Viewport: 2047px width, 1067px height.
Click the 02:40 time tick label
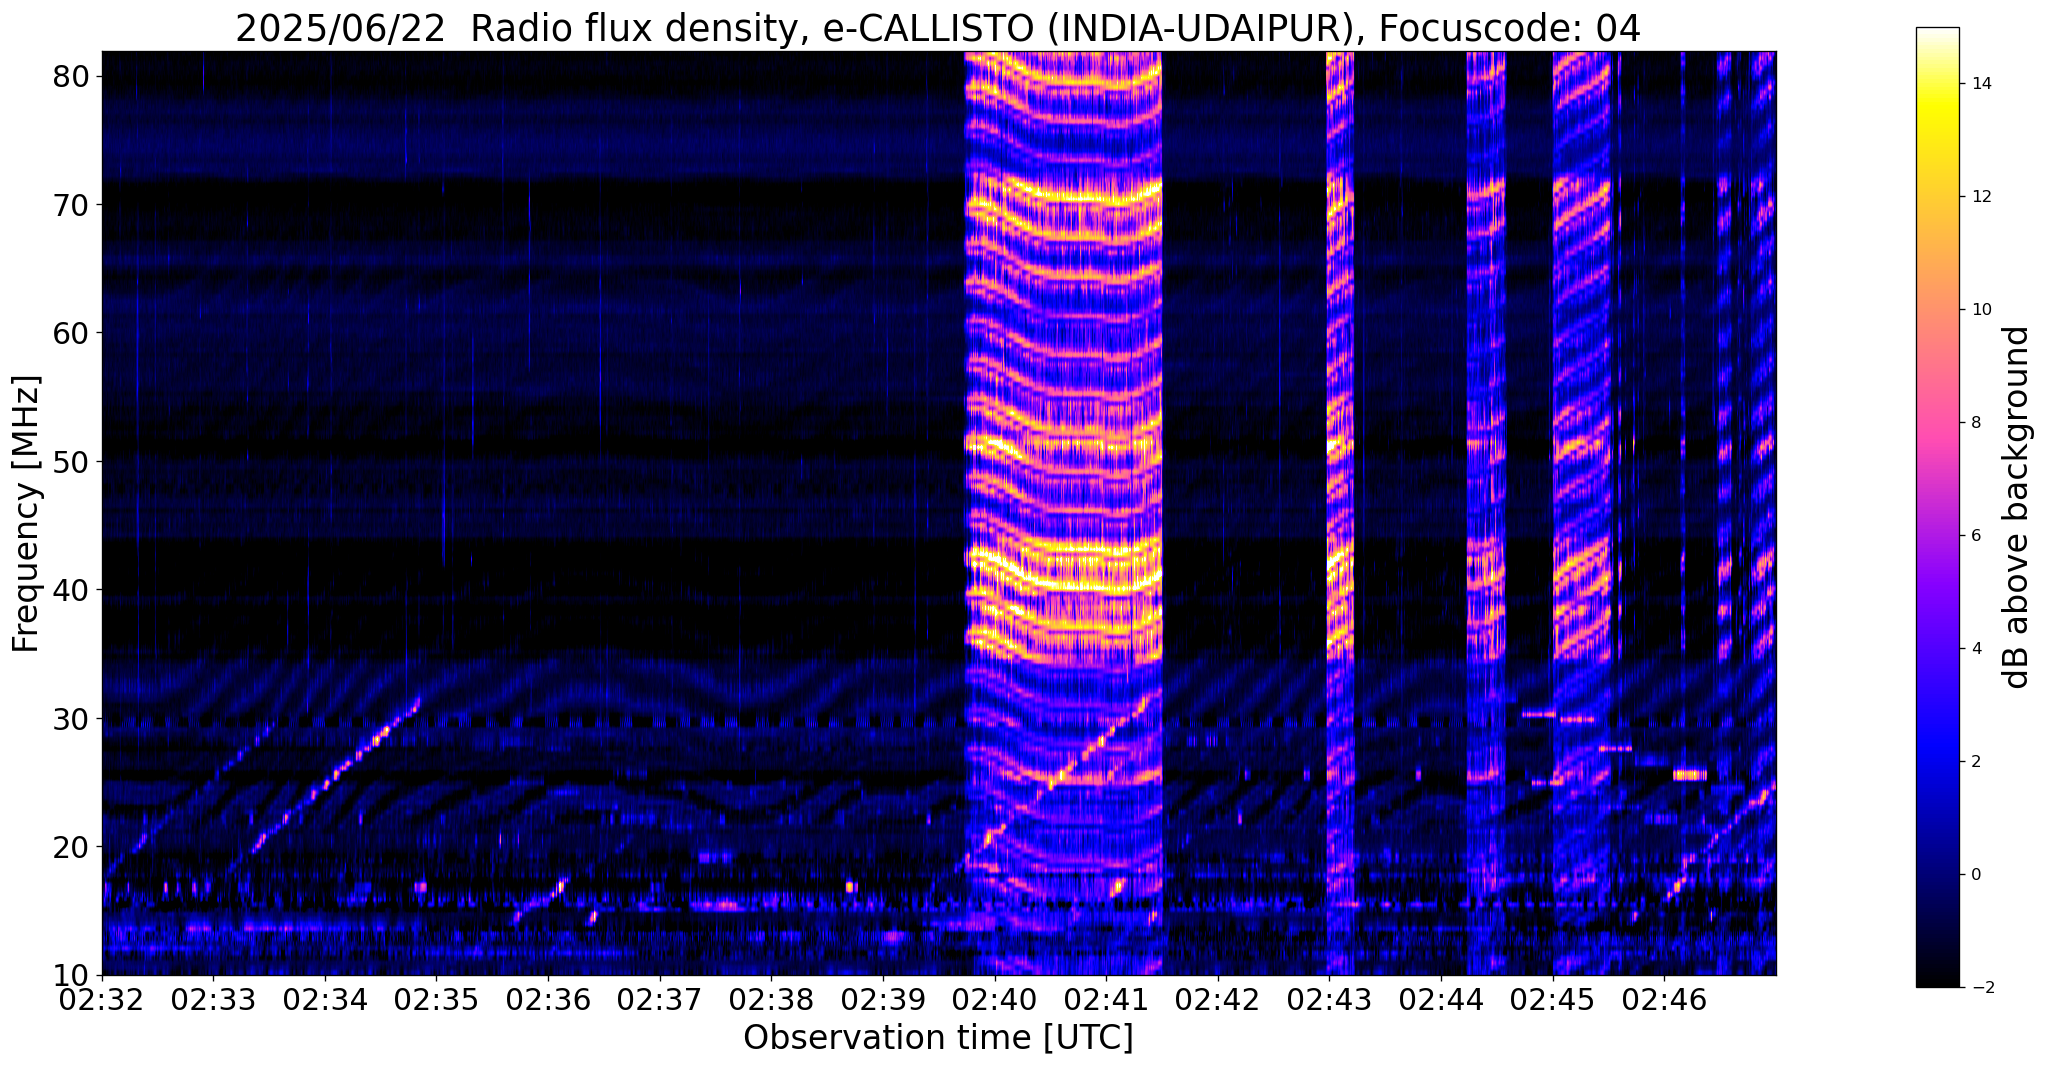995,999
